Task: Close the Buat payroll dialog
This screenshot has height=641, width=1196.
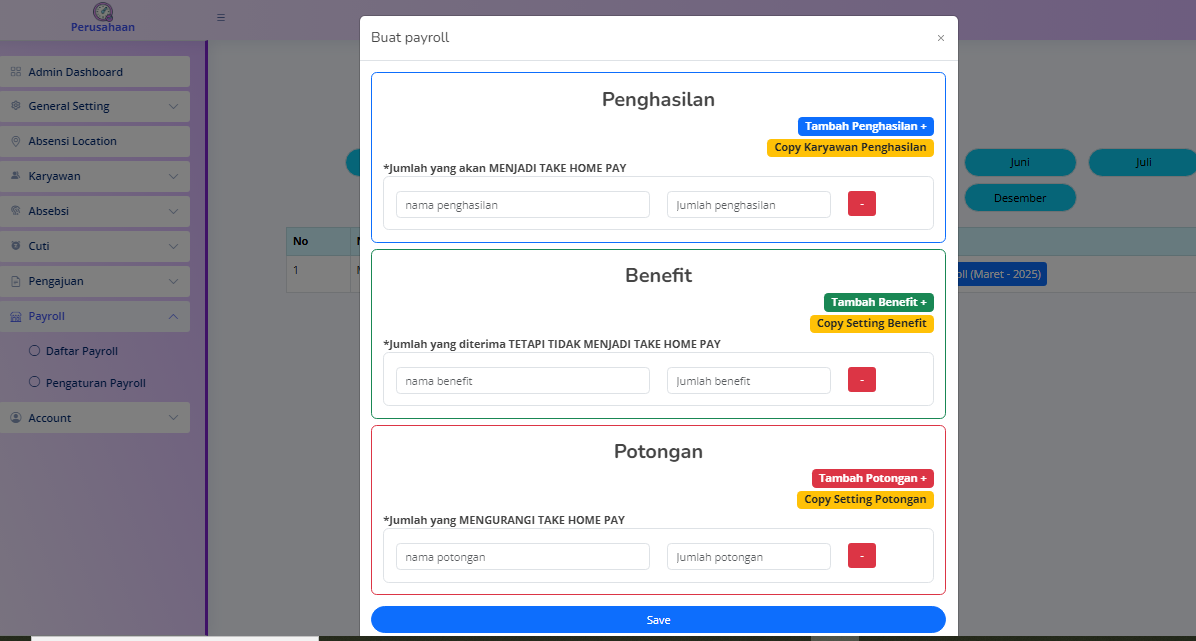Action: click(x=940, y=38)
